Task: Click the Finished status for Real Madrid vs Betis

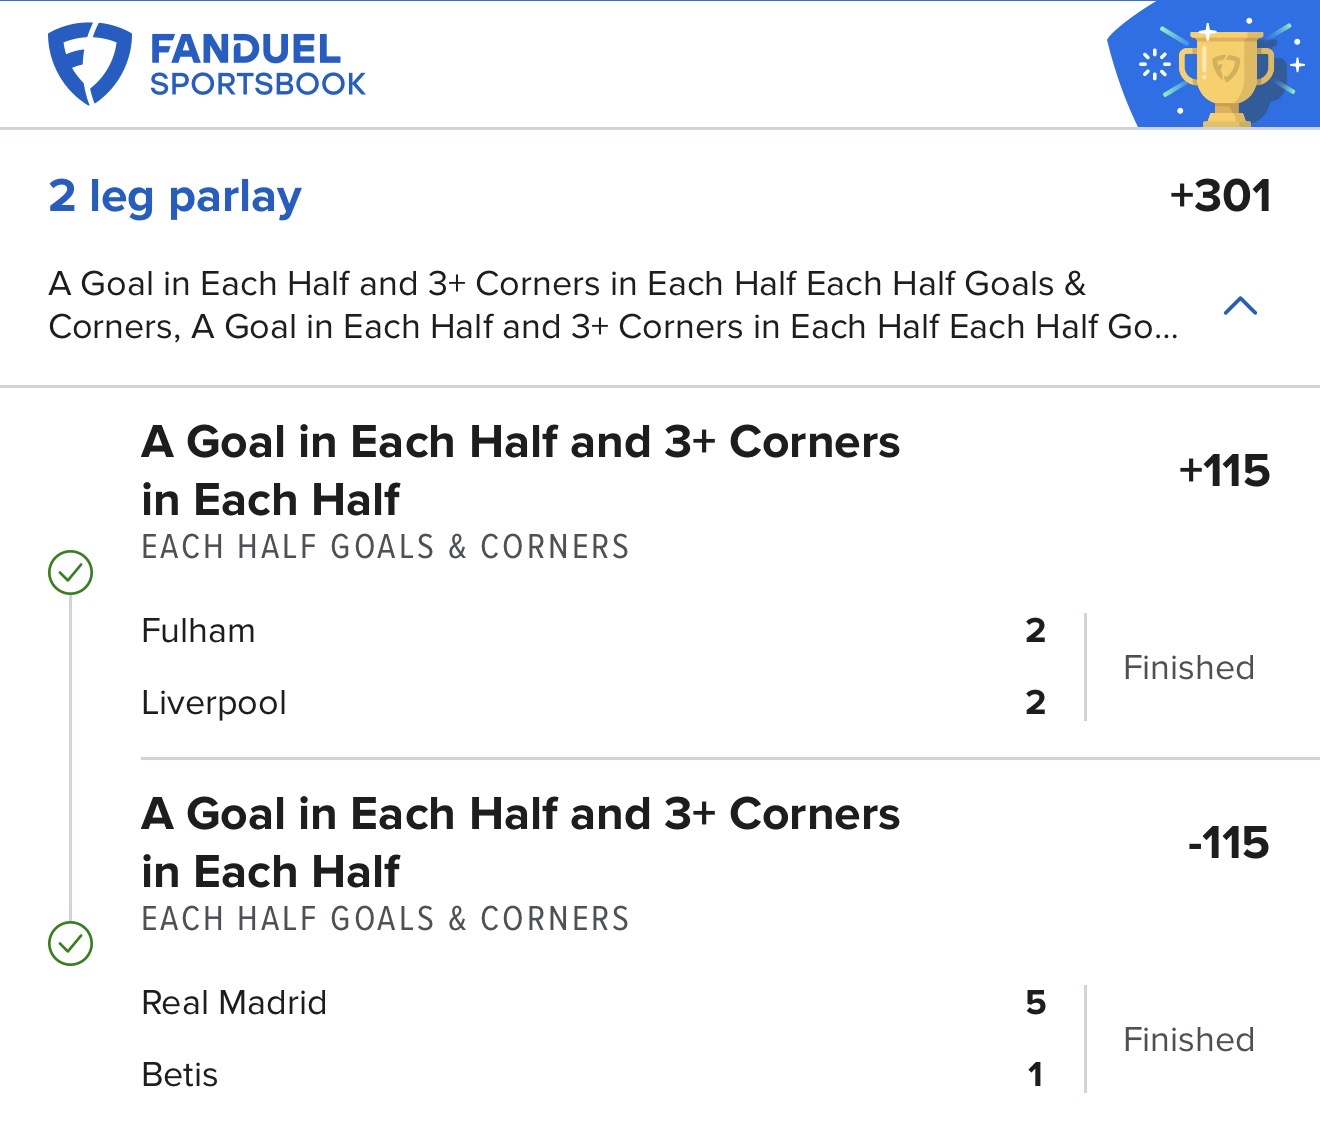Action: (1188, 1039)
